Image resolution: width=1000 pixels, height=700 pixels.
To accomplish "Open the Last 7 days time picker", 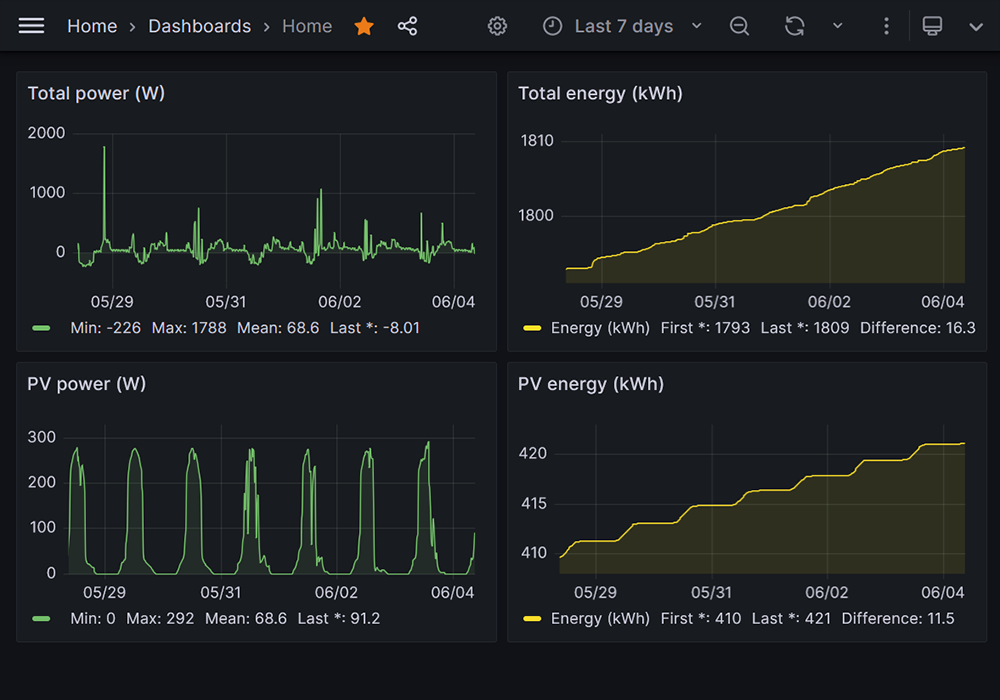I will pos(622,27).
